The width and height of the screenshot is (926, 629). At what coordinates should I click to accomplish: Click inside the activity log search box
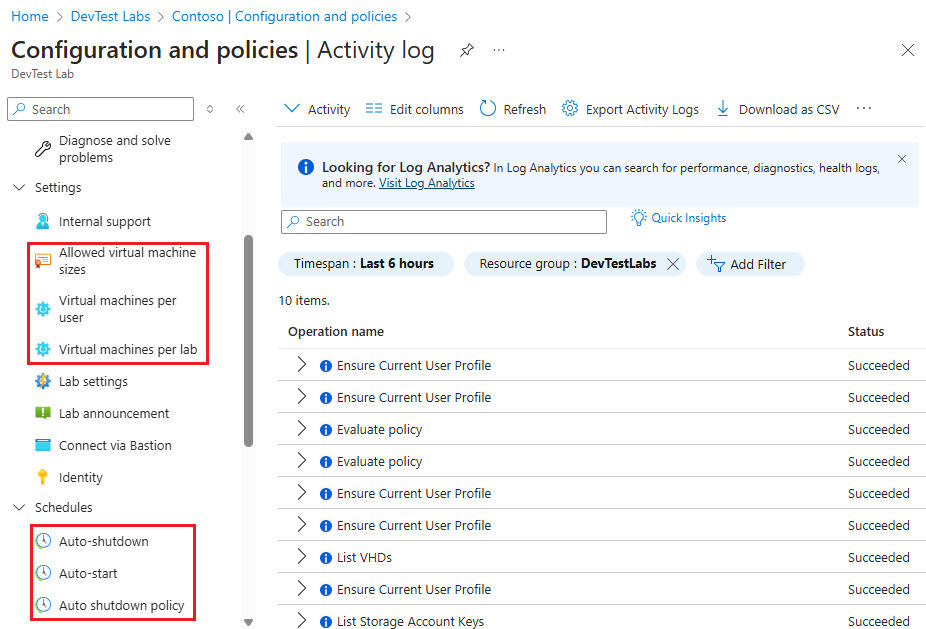click(x=443, y=221)
